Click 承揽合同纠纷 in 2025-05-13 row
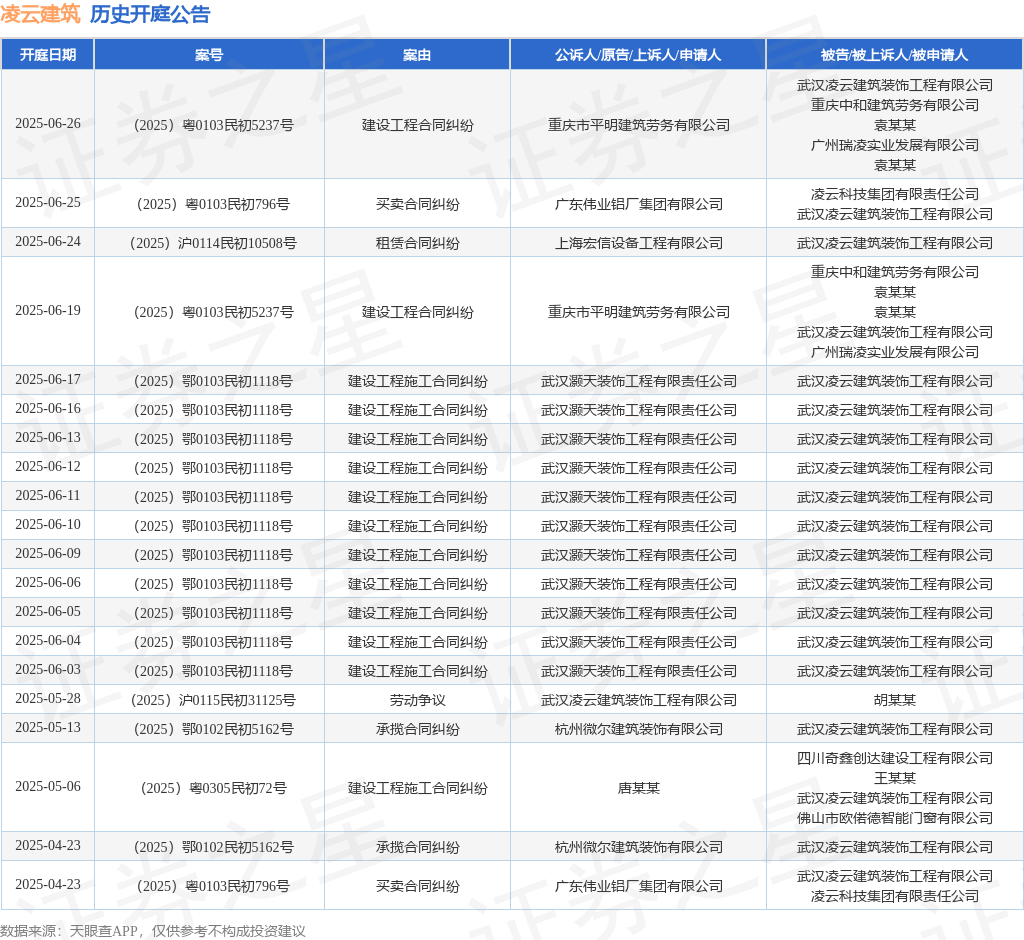1024x940 pixels. click(x=417, y=729)
